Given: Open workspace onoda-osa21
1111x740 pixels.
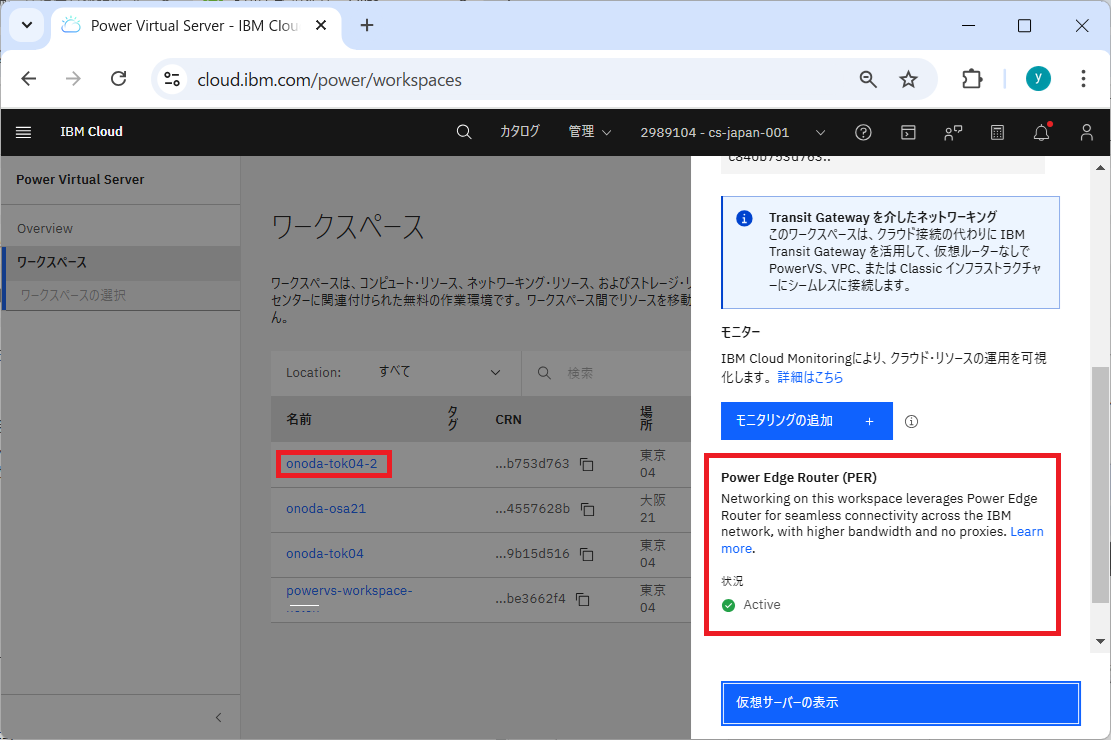Looking at the screenshot, I should [x=326, y=509].
